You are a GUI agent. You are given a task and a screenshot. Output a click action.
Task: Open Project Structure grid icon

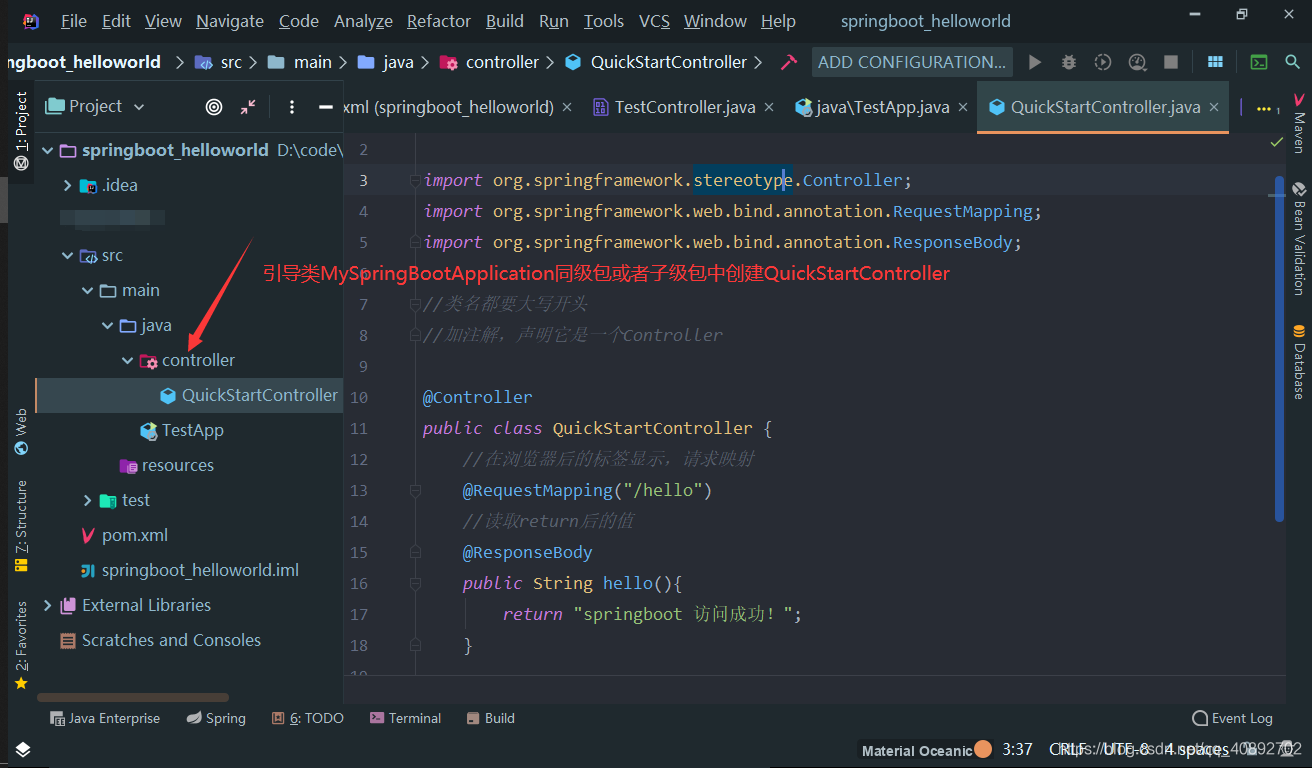tap(1215, 62)
